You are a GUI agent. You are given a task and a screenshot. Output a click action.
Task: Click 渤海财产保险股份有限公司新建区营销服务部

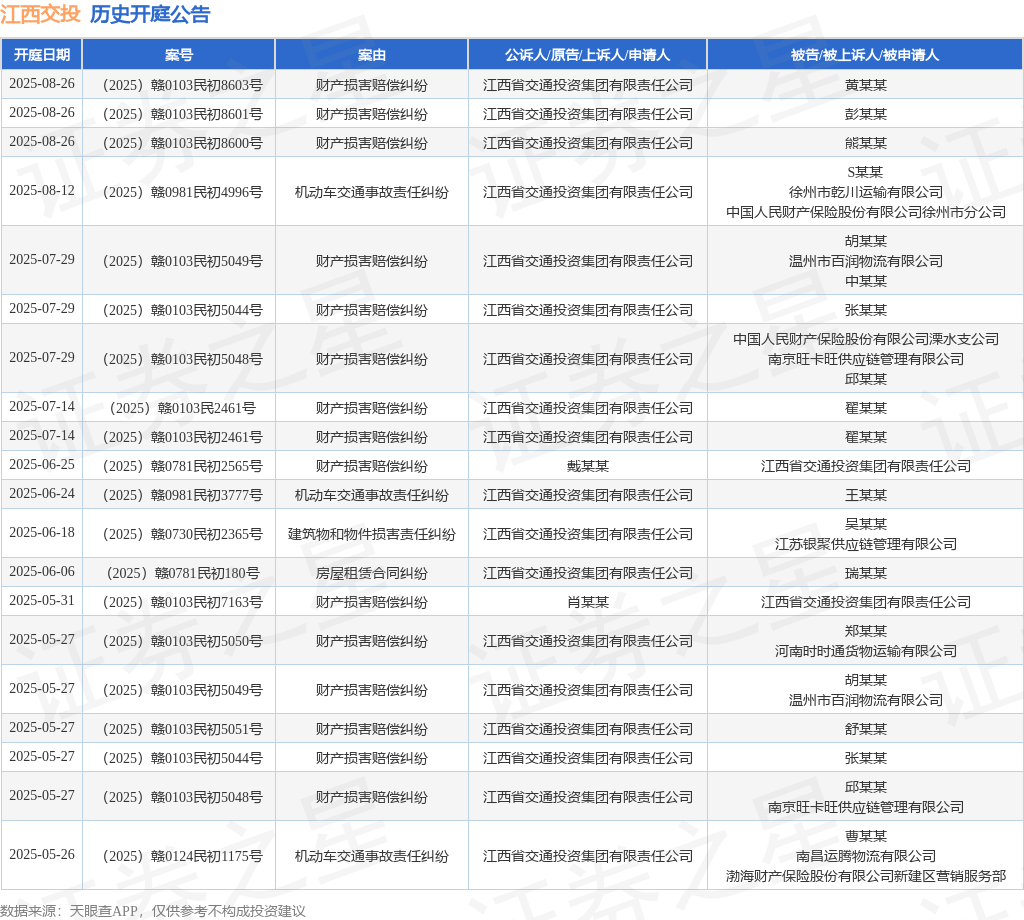[x=865, y=876]
